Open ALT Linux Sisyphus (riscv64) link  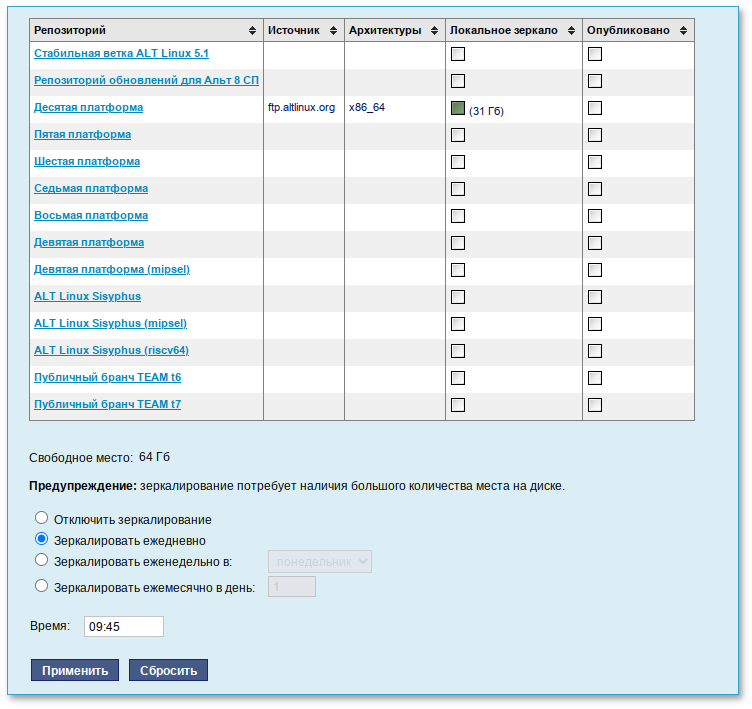pyautogui.click(x=111, y=351)
